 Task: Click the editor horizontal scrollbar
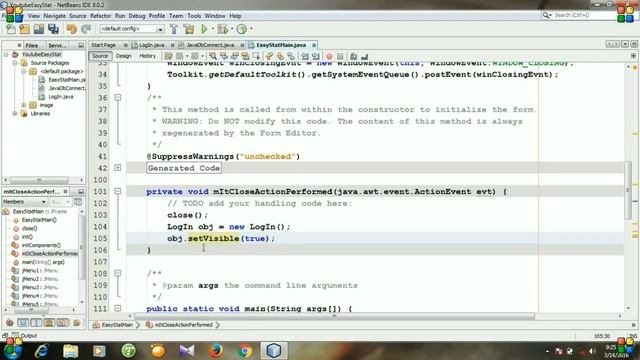334,316
